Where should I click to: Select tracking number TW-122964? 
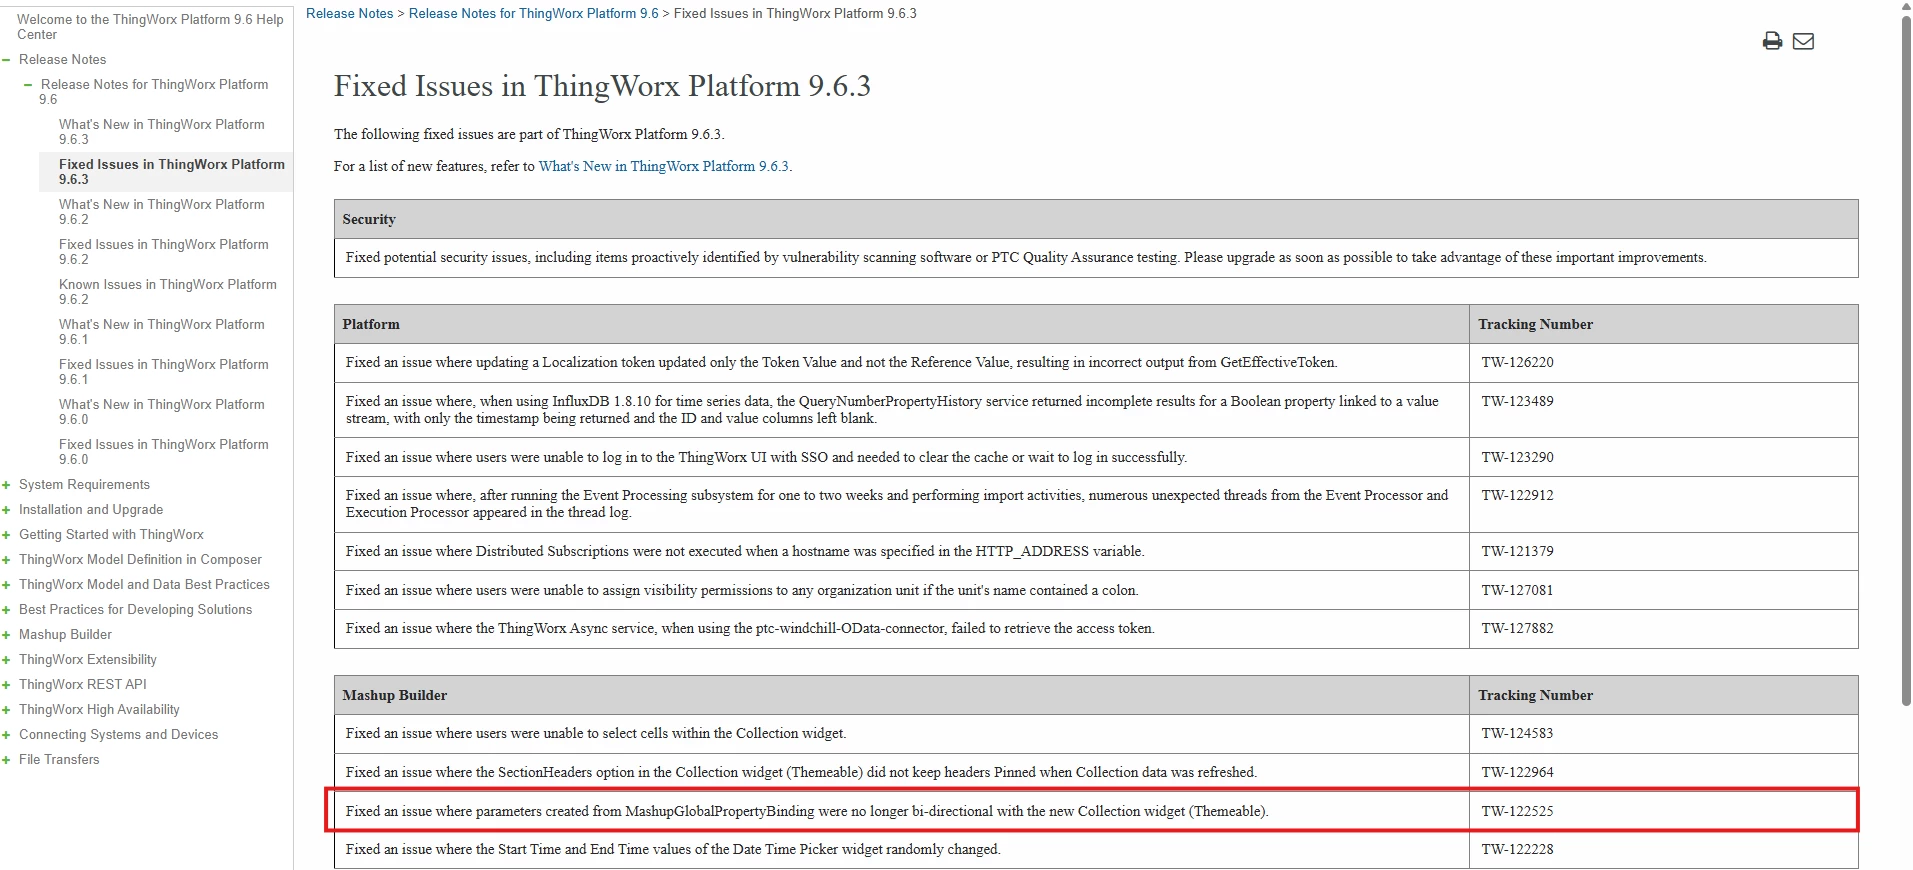pyautogui.click(x=1517, y=773)
